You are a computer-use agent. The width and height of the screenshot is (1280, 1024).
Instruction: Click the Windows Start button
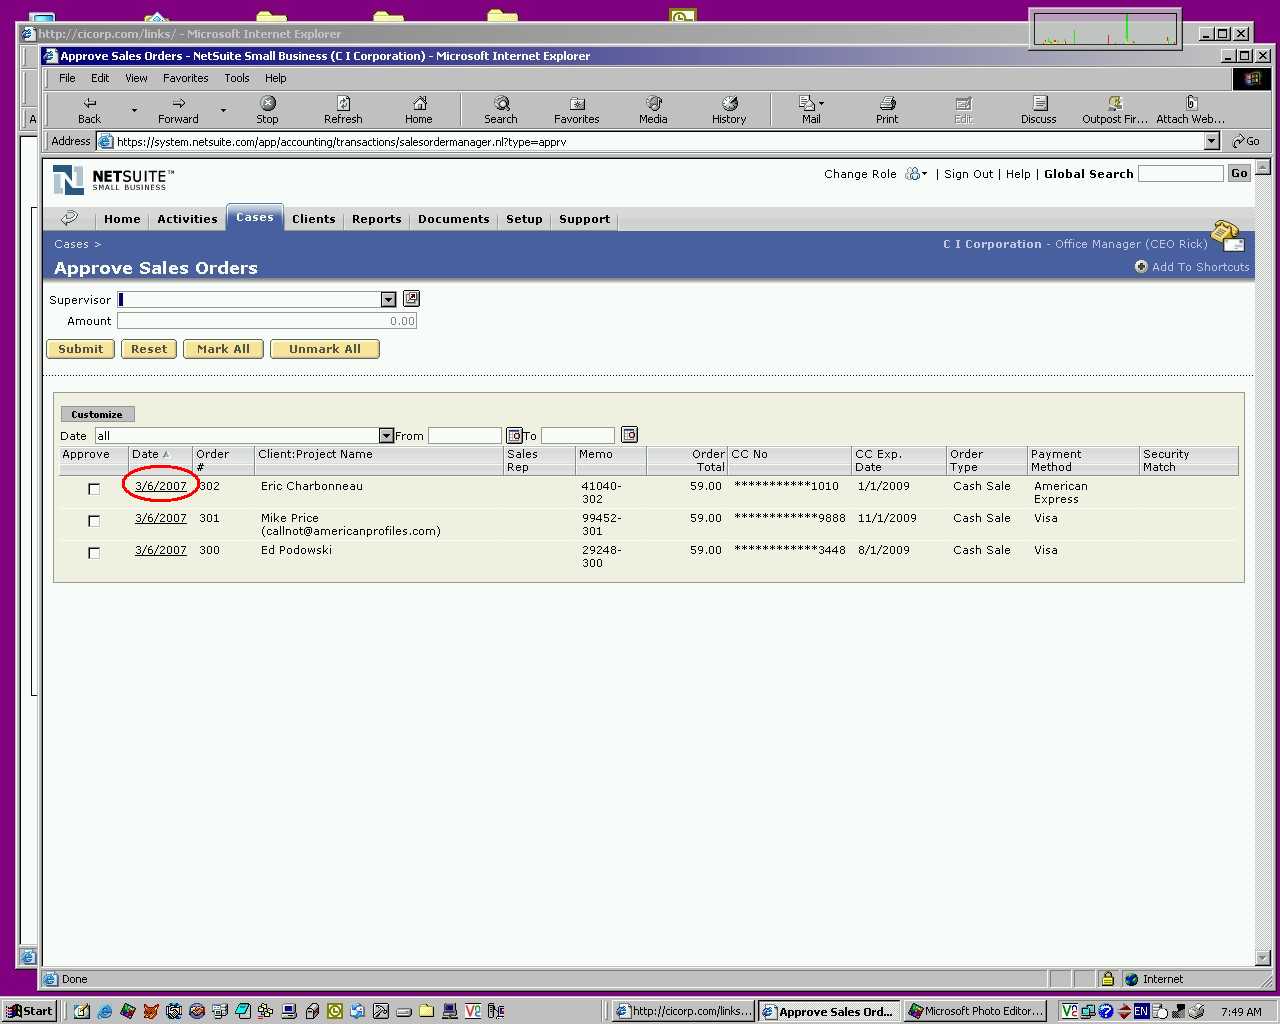point(29,1011)
